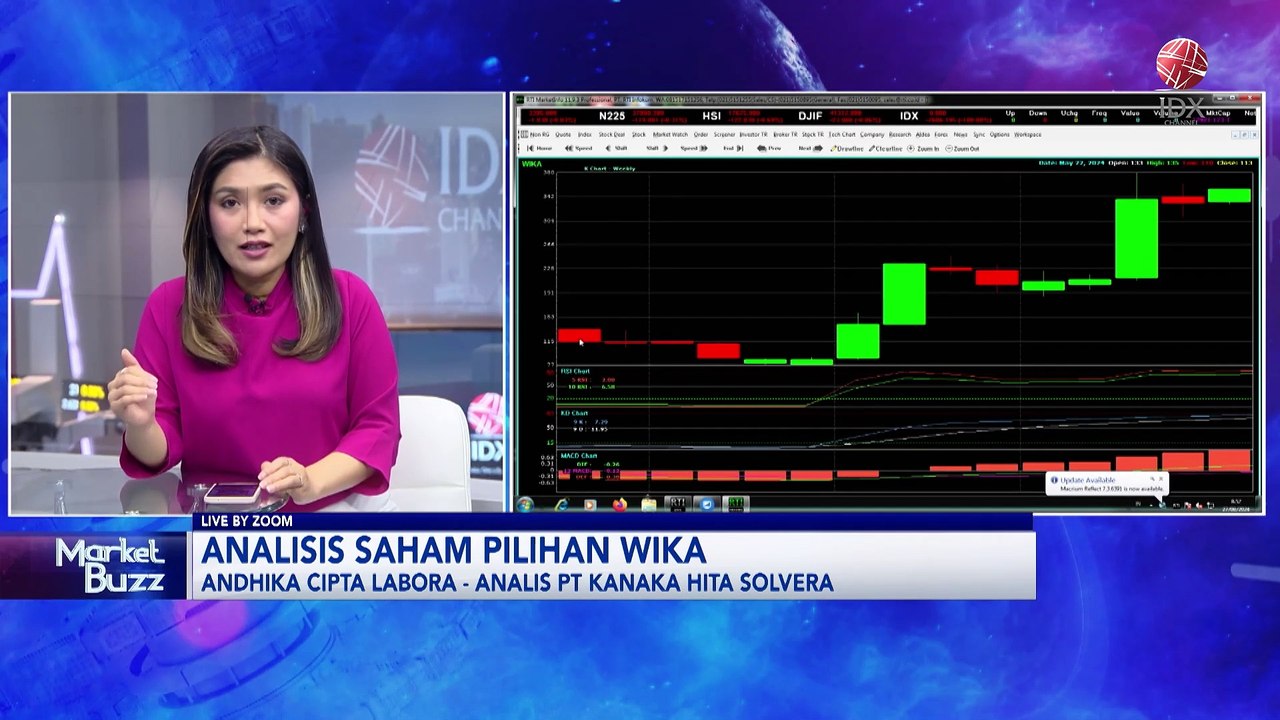This screenshot has width=1280, height=720.
Task: Open the Order menu
Action: [701, 134]
